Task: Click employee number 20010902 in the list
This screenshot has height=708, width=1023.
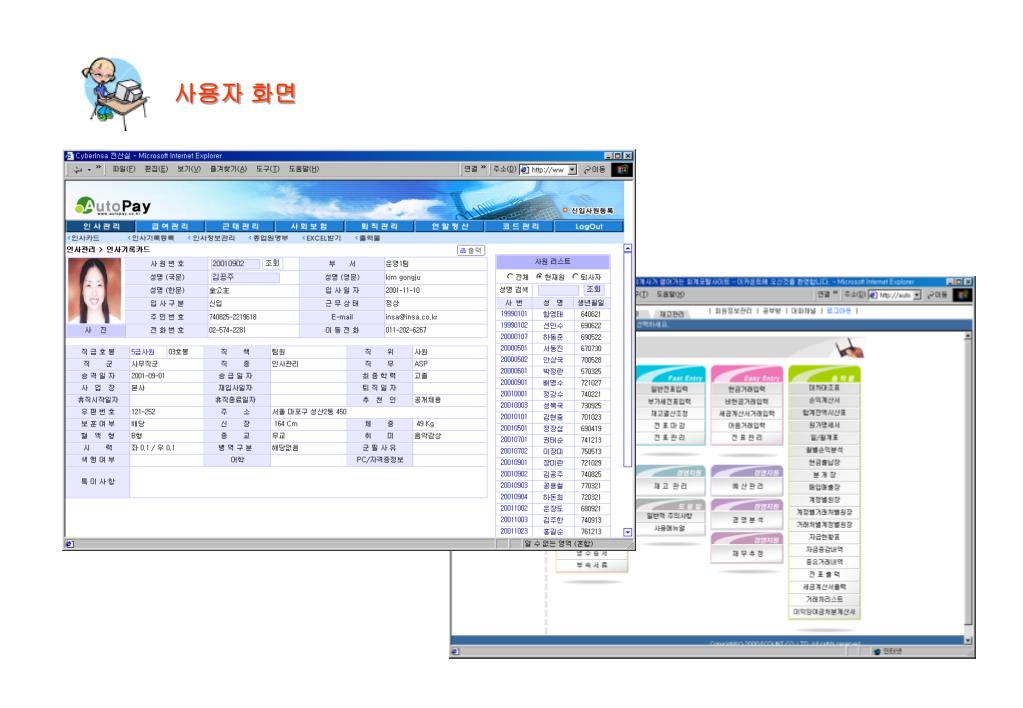Action: coord(514,474)
